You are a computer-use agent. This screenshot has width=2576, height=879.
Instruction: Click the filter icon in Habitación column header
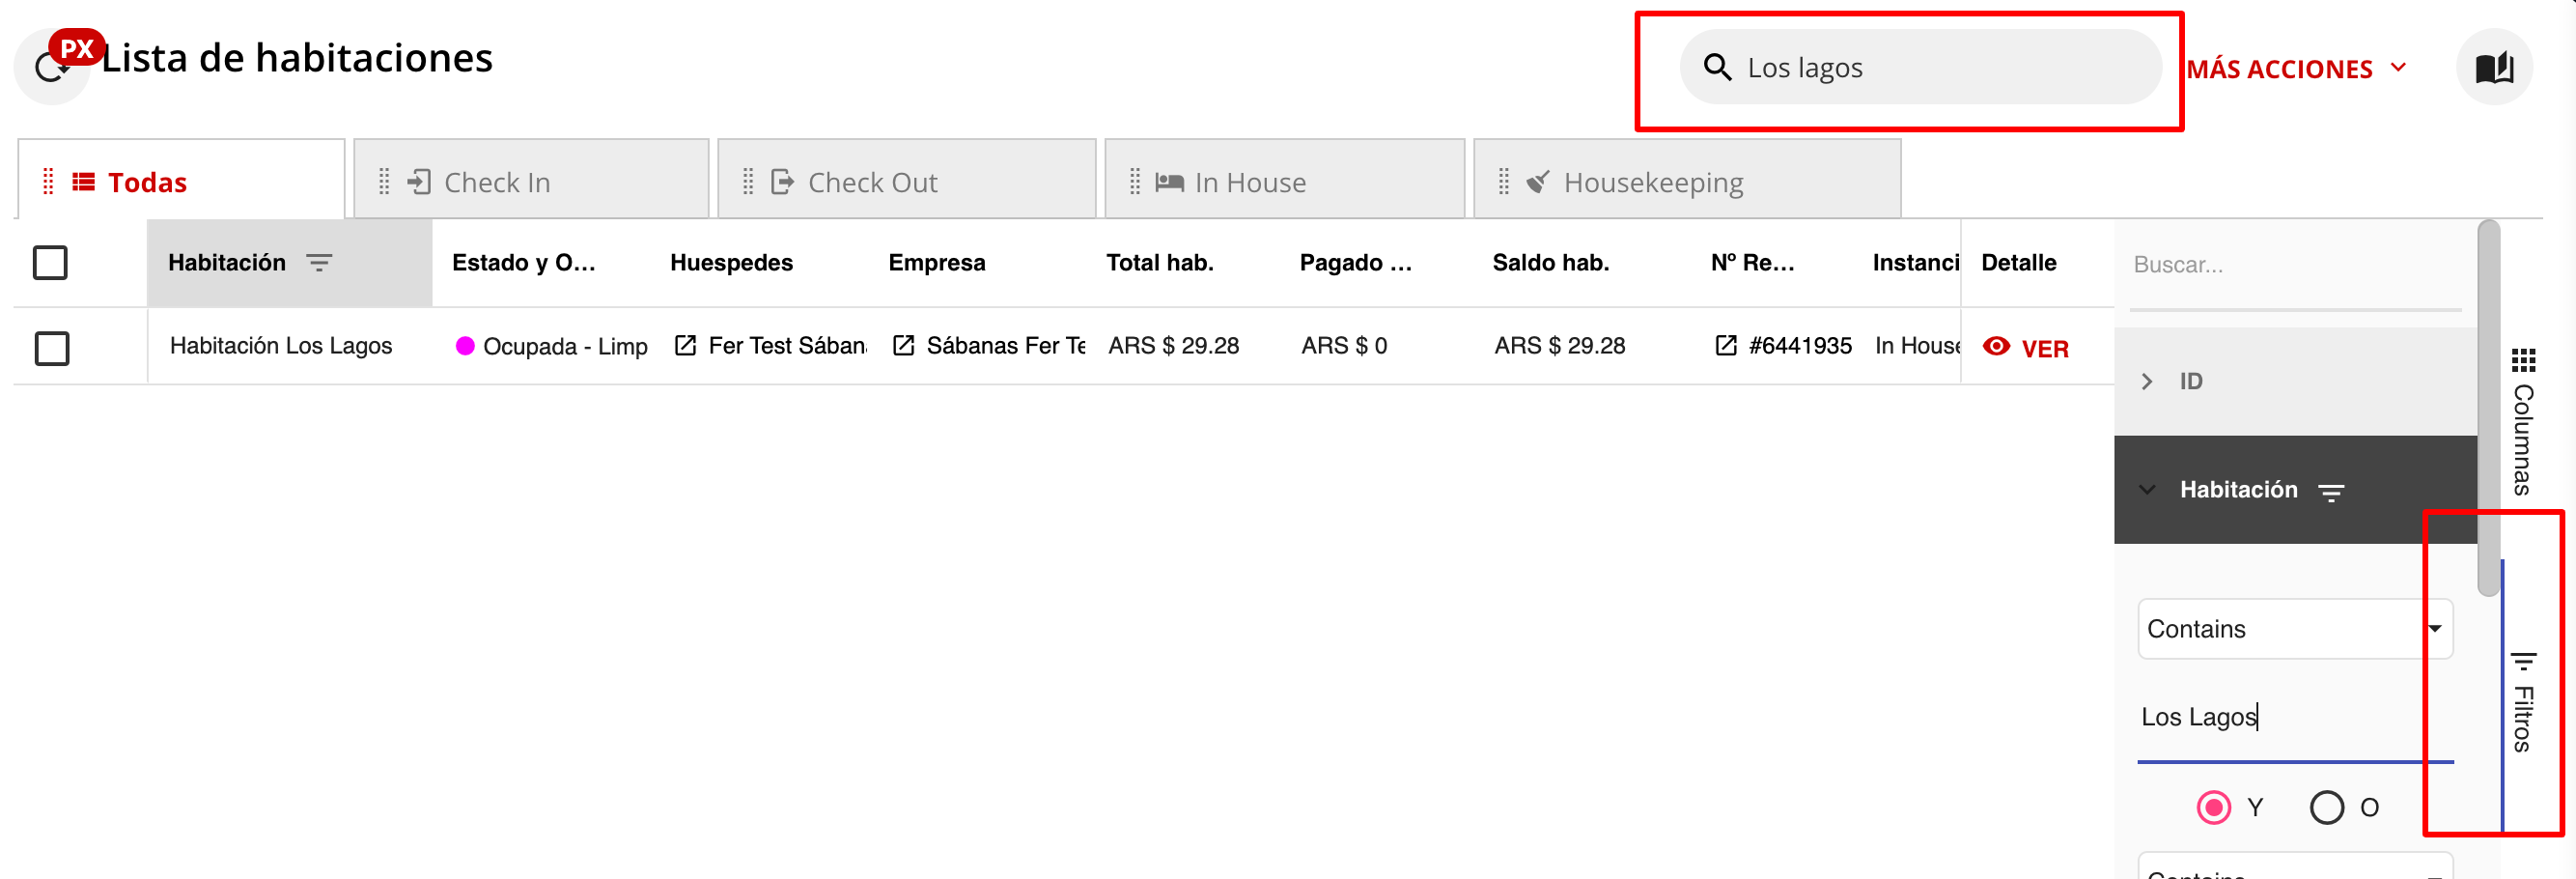click(319, 263)
